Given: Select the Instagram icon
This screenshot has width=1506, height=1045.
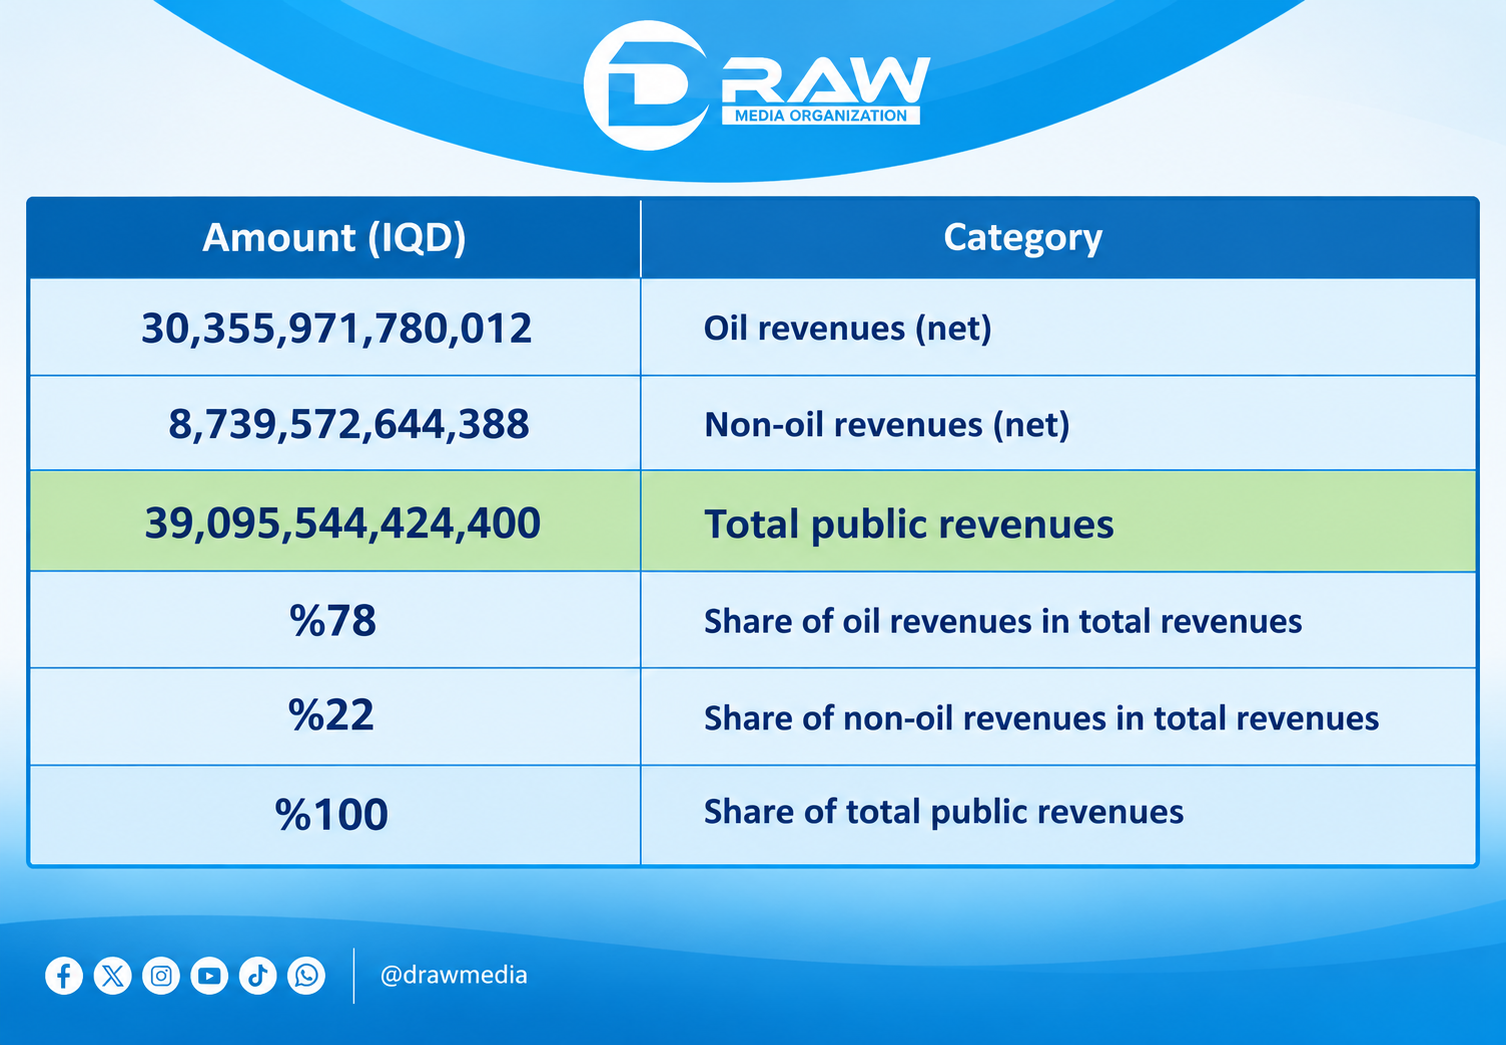Looking at the screenshot, I should (161, 976).
